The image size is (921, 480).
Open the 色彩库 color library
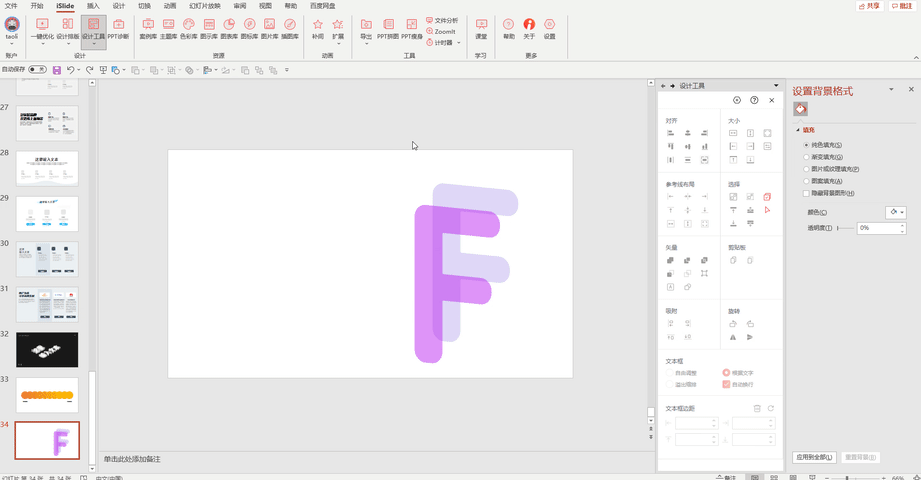(189, 28)
